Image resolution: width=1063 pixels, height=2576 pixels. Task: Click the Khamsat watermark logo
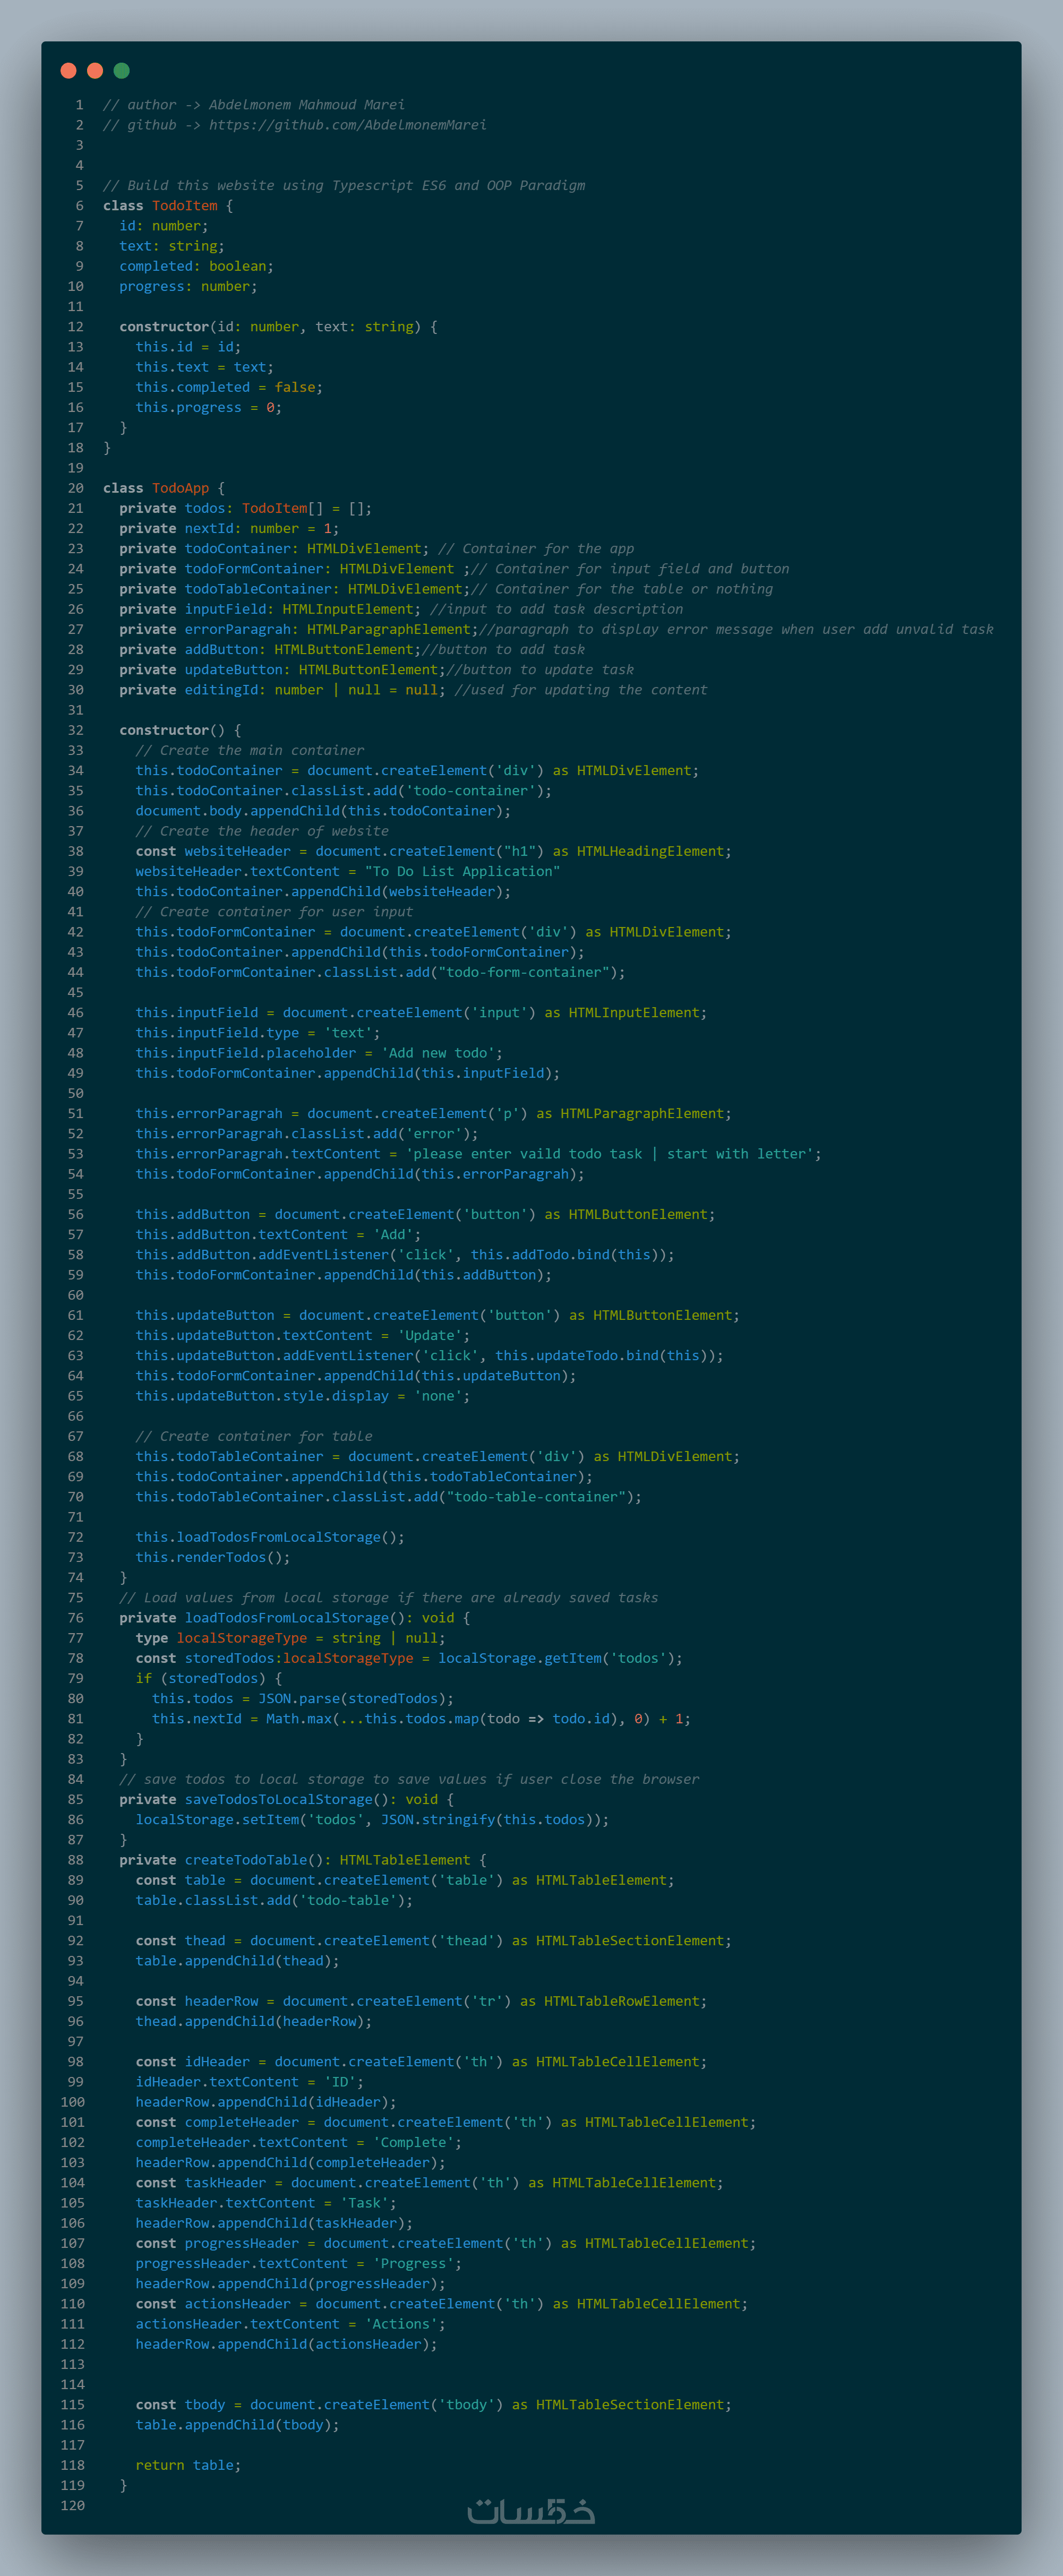click(531, 2511)
